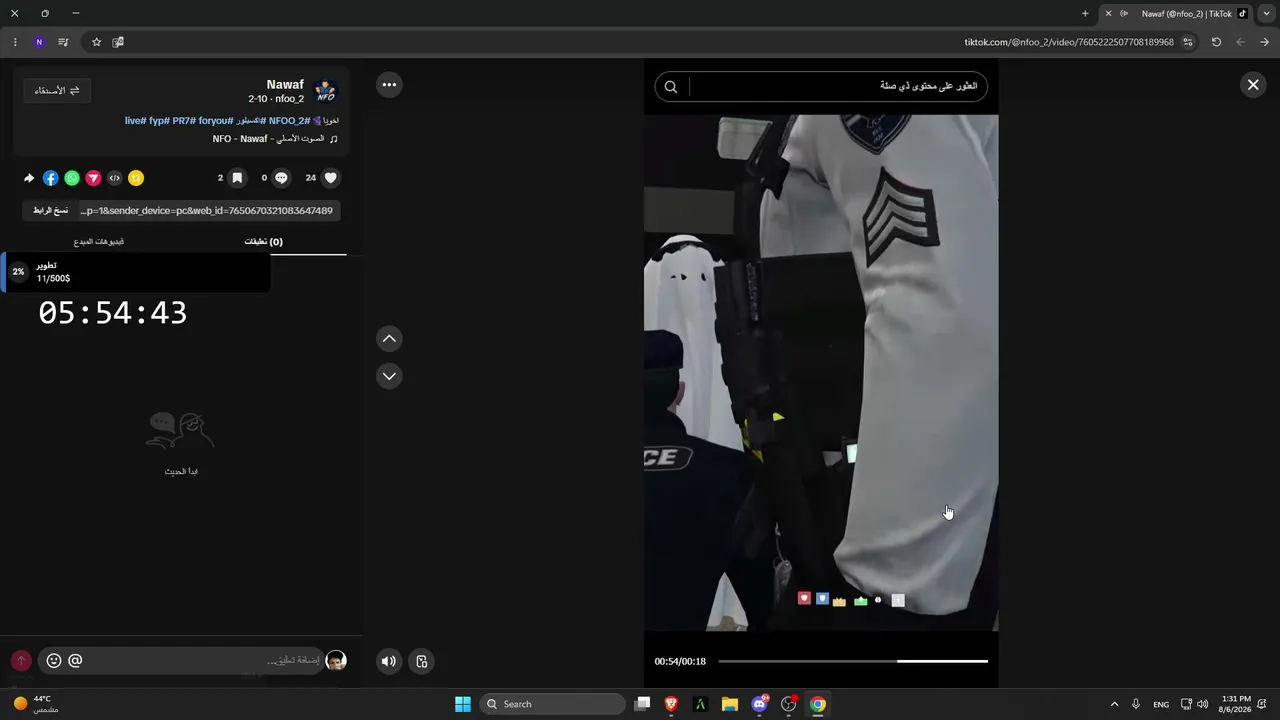Image resolution: width=1280 pixels, height=720 pixels.
Task: Like the video with the heart icon
Action: click(332, 178)
